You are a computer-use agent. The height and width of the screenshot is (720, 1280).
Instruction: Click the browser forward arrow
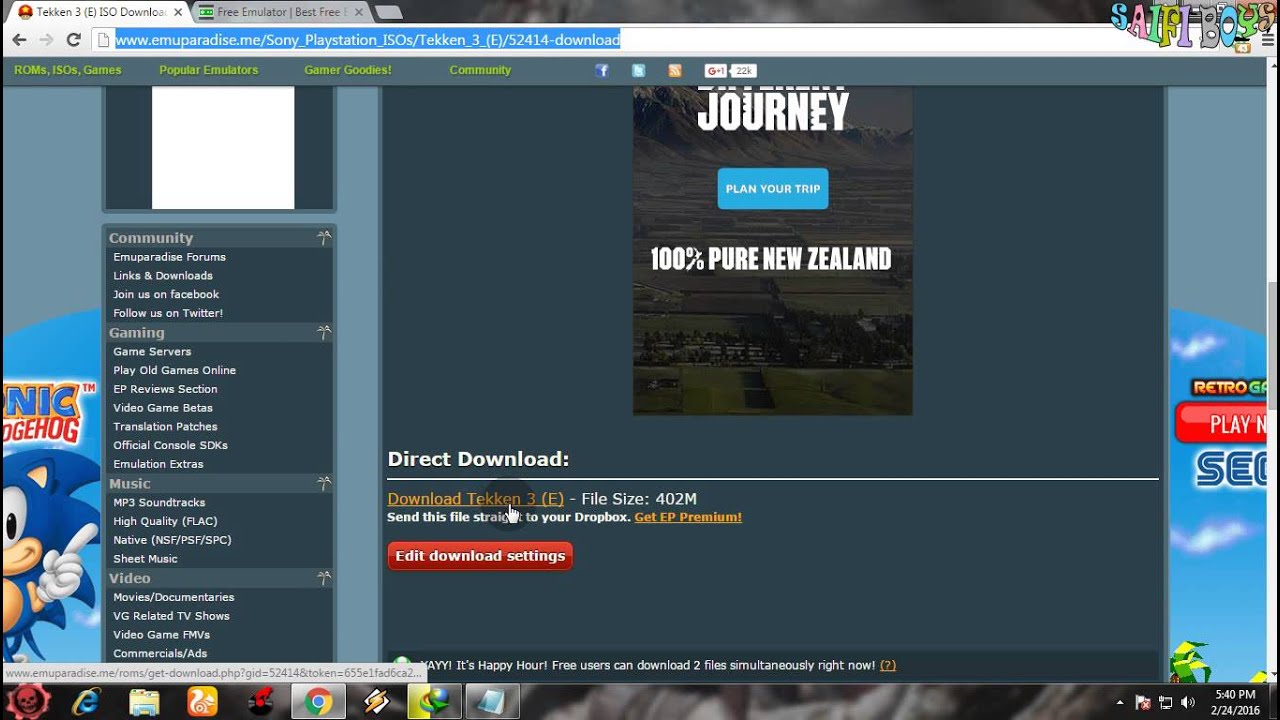click(46, 40)
